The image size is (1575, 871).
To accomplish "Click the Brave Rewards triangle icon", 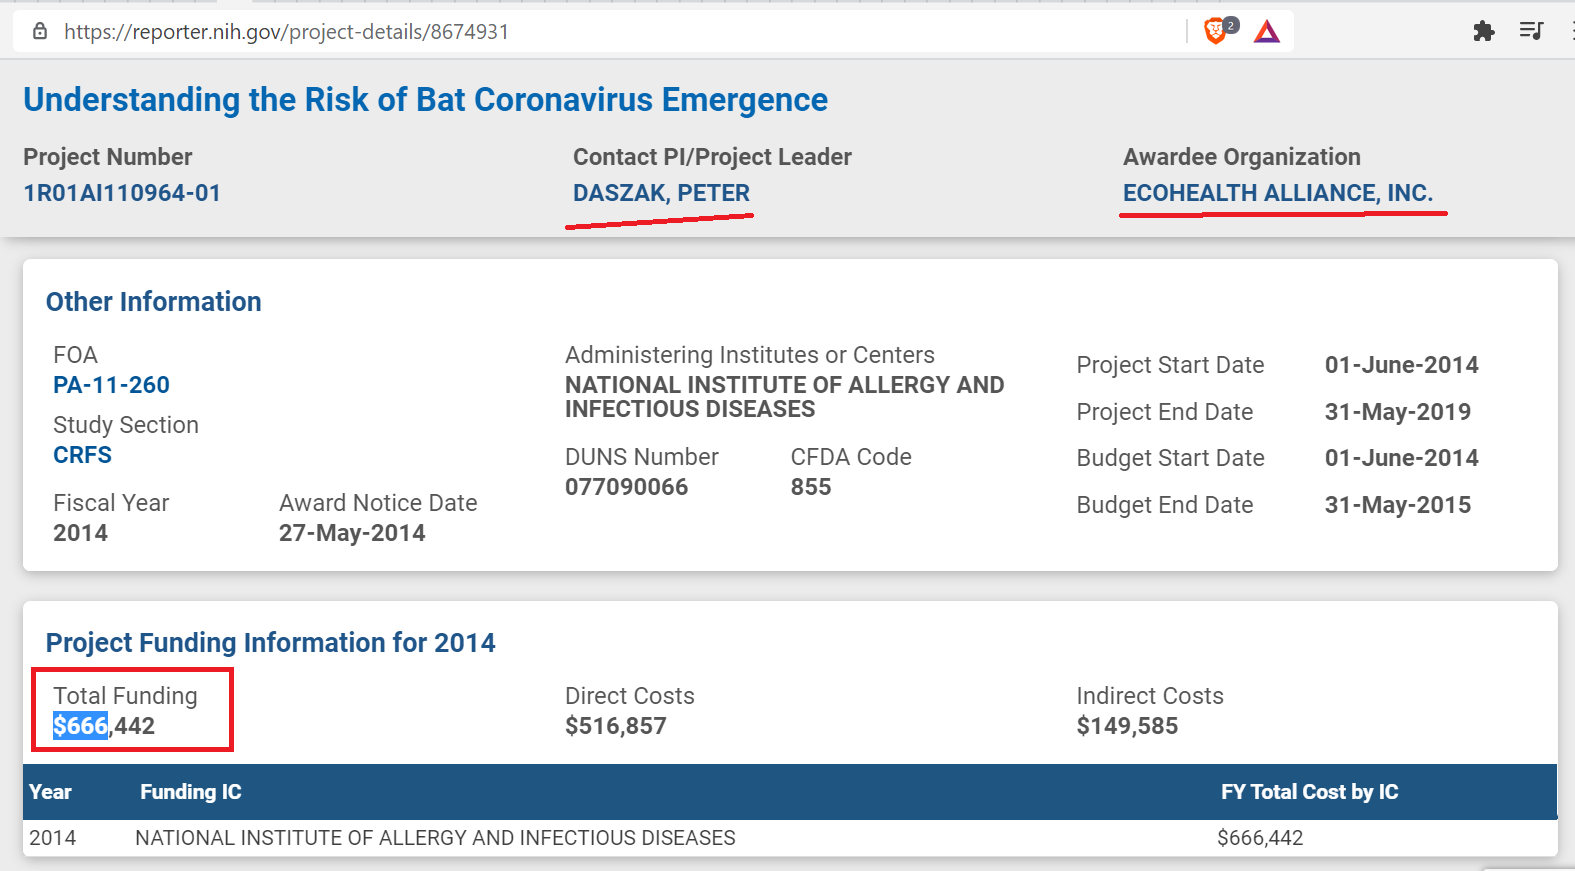I will tap(1267, 32).
